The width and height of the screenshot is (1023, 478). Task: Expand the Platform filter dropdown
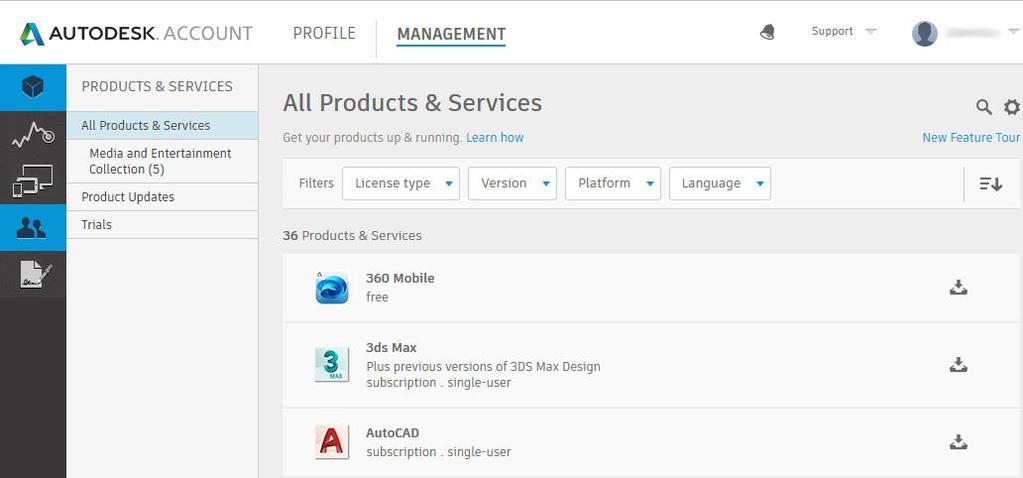point(613,183)
